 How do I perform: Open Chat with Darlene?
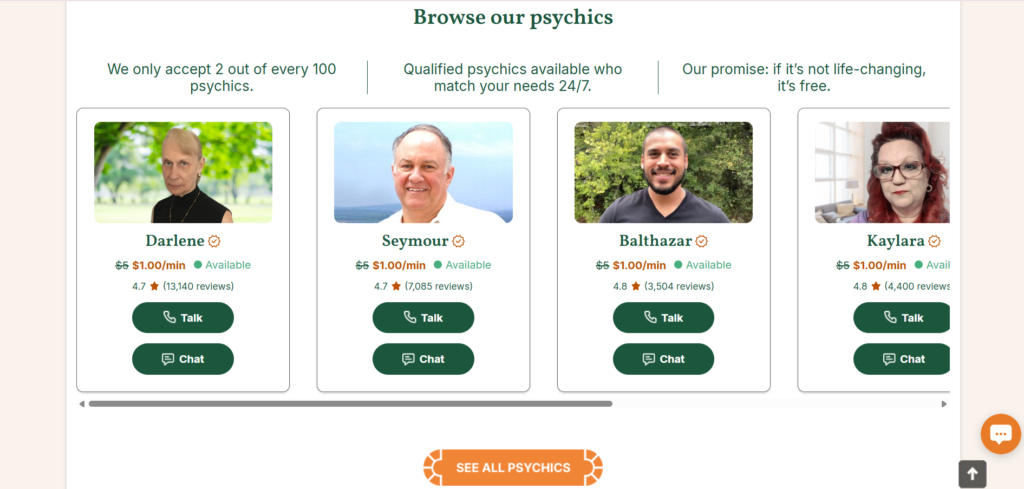pyautogui.click(x=183, y=359)
